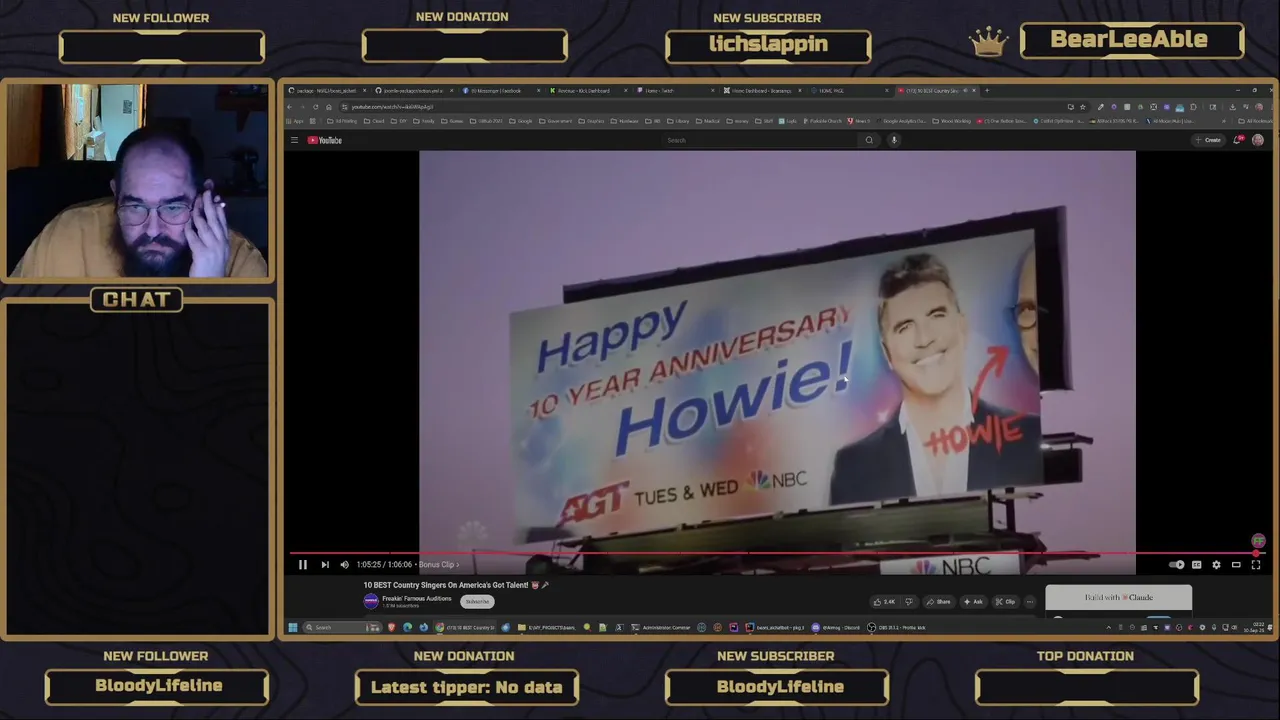Viewport: 1280px width, 720px height.
Task: Click the browser home button
Action: pyautogui.click(x=329, y=107)
